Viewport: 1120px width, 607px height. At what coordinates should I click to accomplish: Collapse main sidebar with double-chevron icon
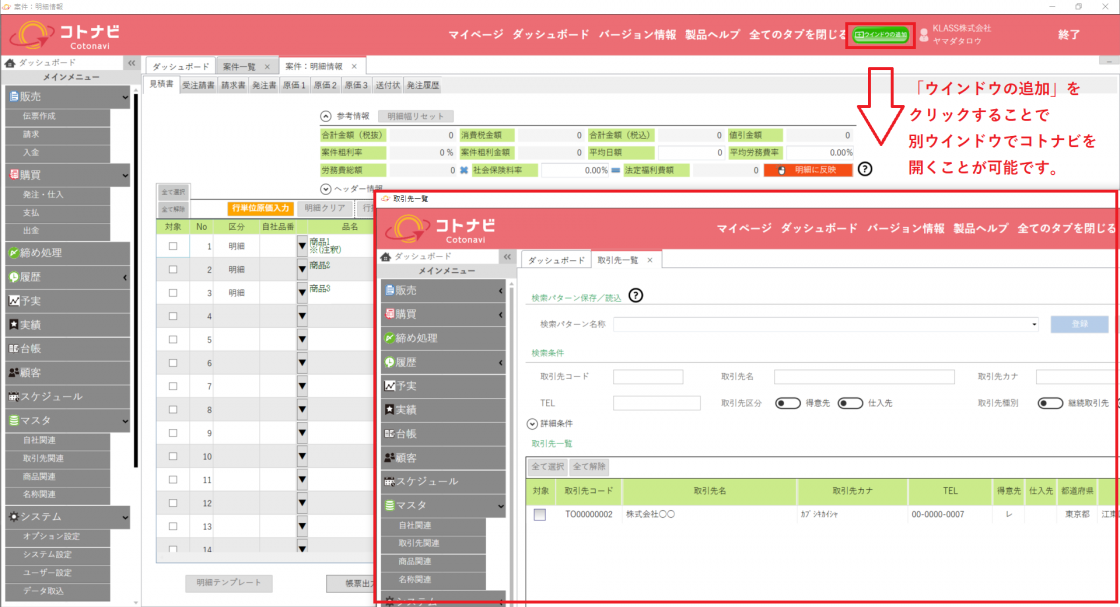pos(131,62)
